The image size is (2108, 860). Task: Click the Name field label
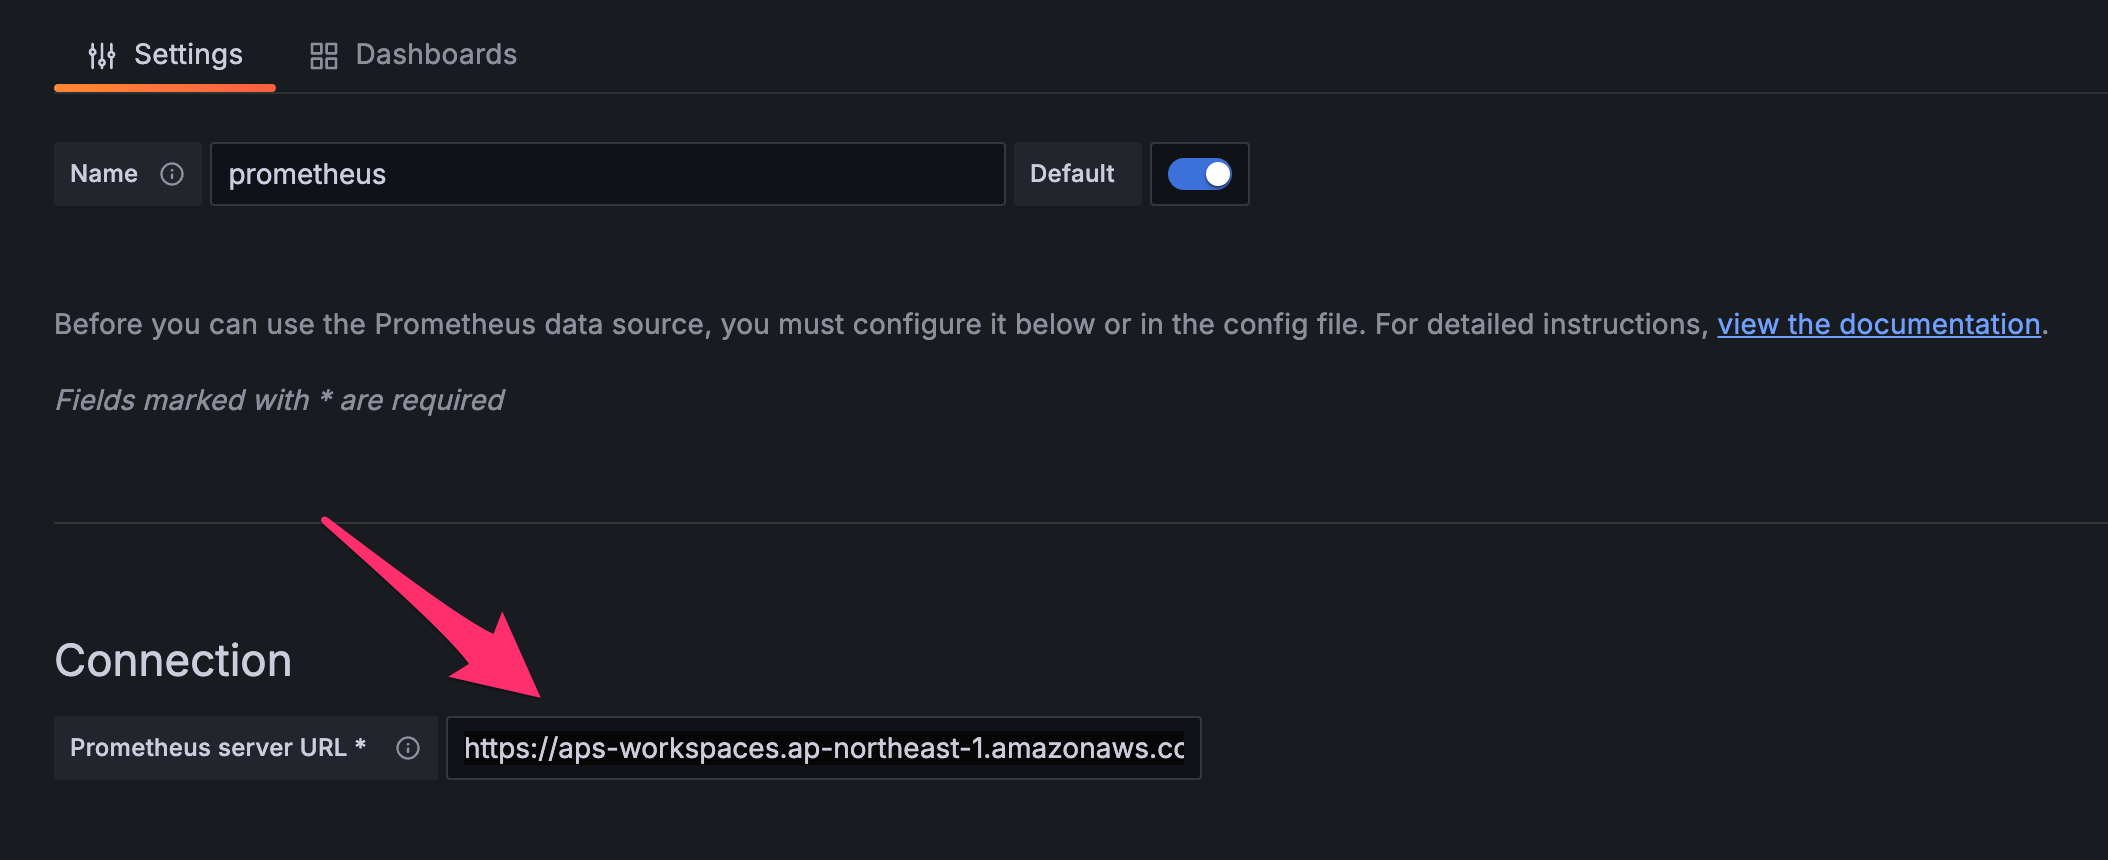click(104, 174)
